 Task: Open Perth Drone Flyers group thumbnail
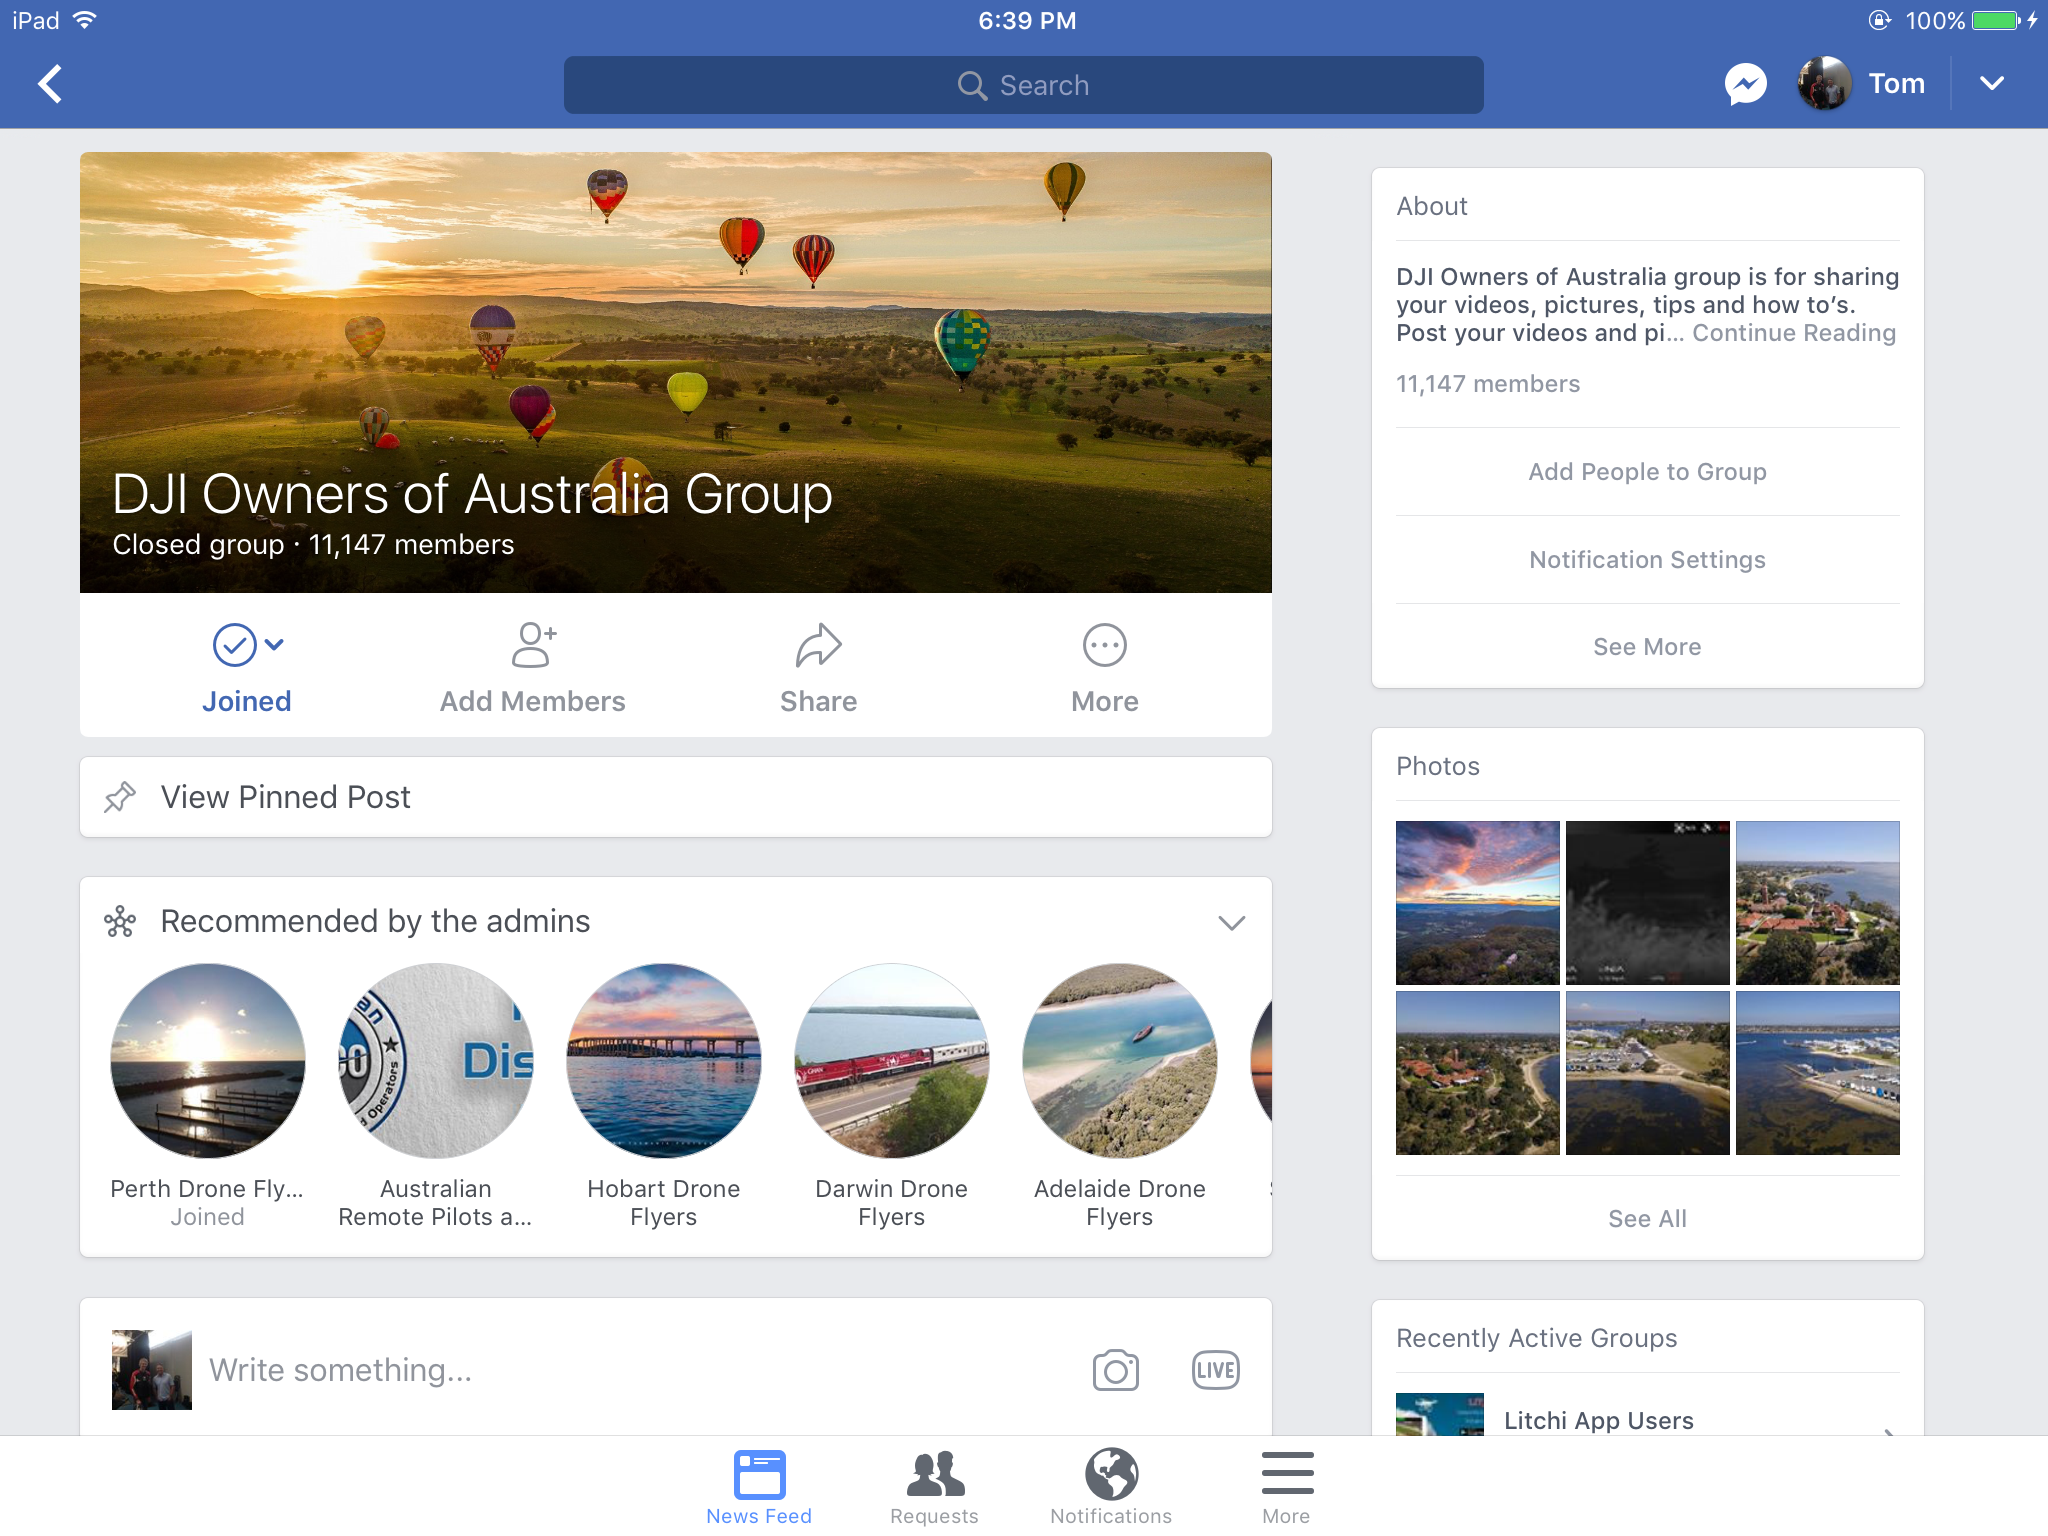(207, 1061)
